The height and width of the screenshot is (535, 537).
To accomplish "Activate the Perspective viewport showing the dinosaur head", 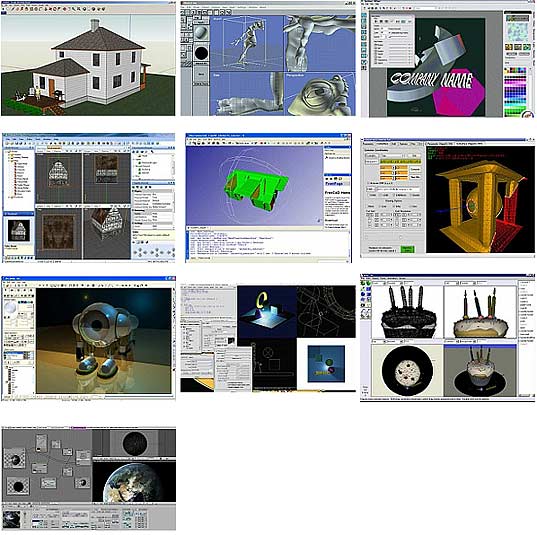I will 319,94.
